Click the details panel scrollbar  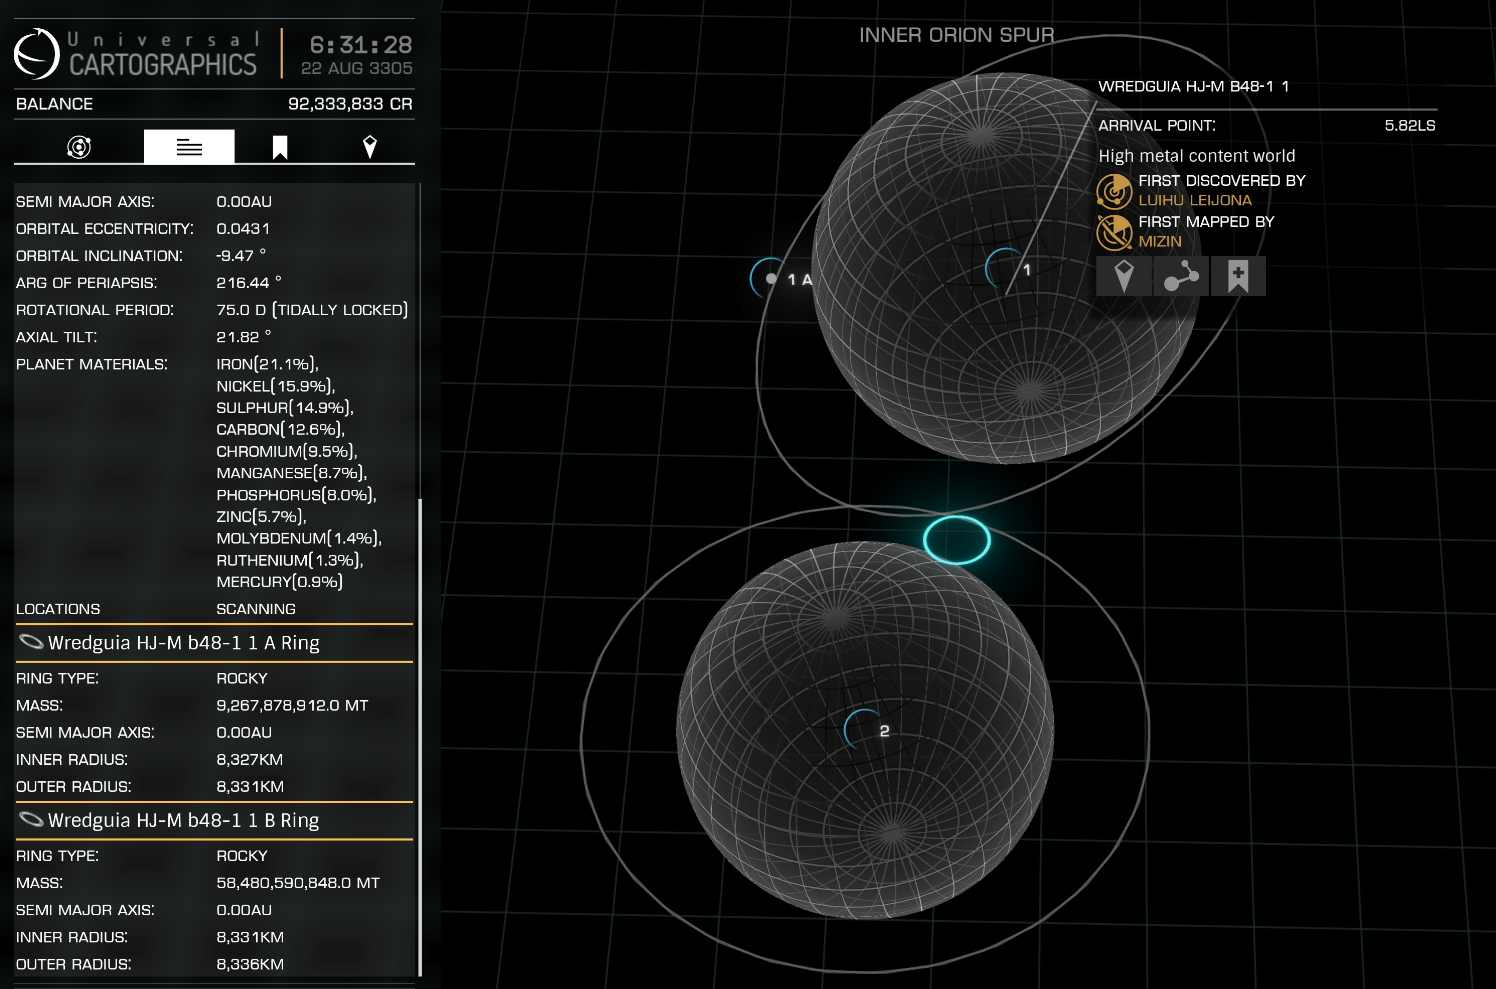point(420,737)
